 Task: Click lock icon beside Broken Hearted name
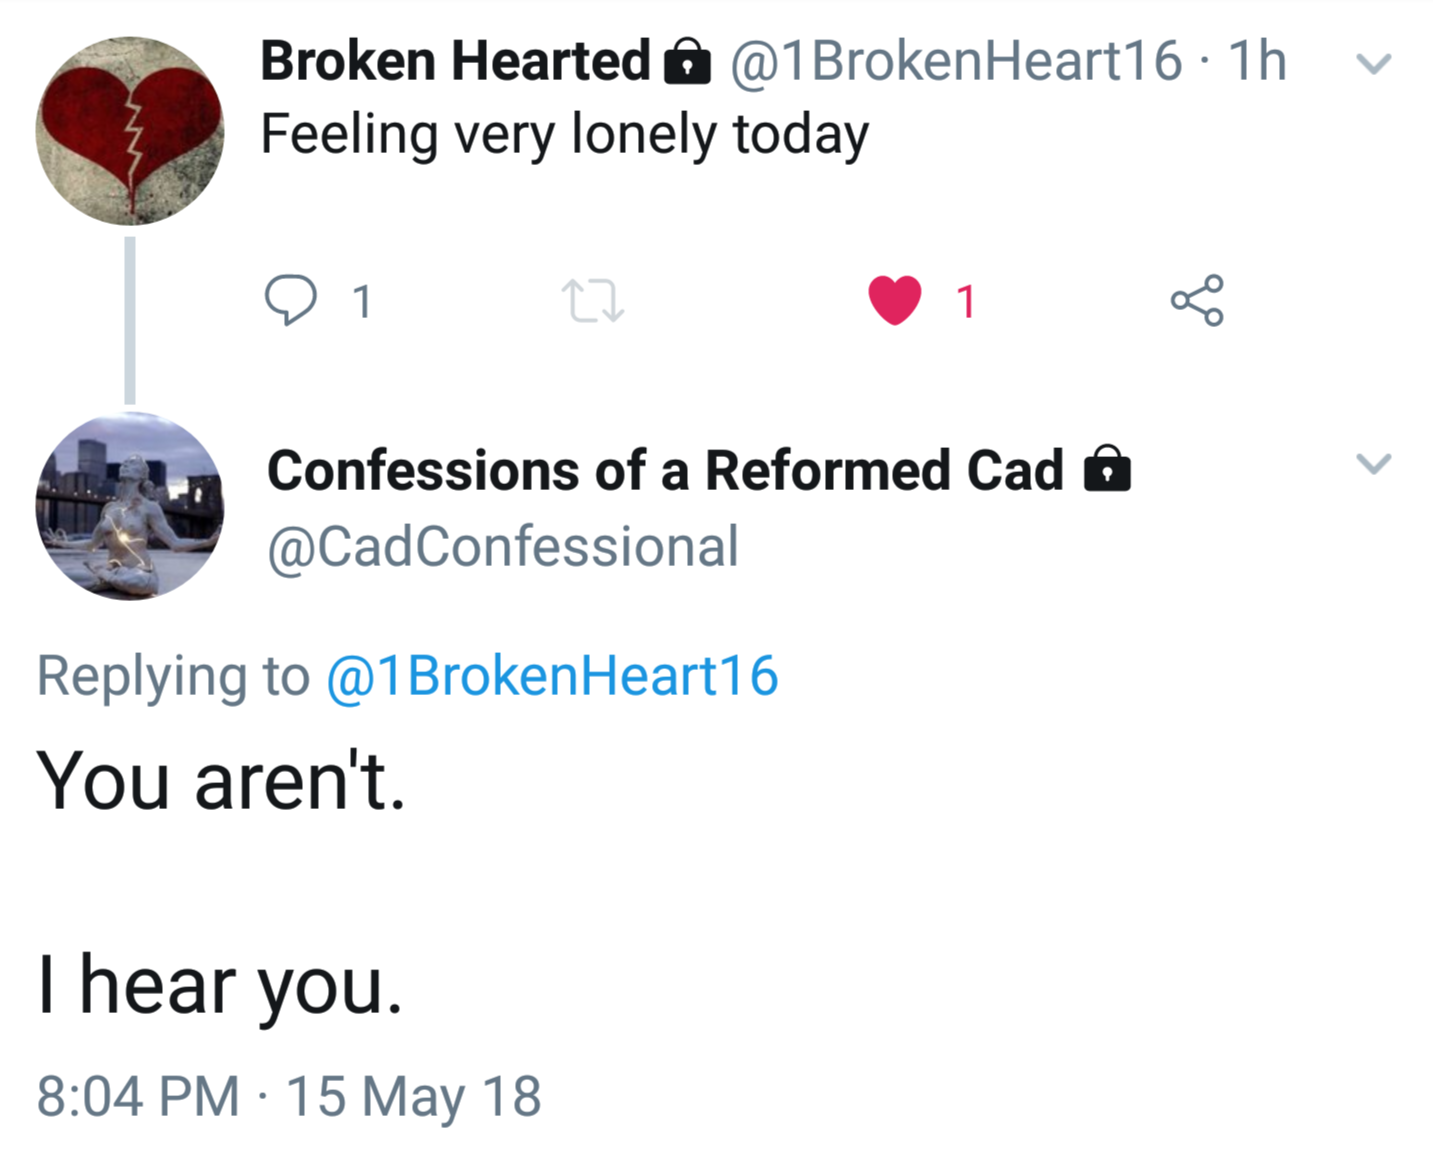(x=688, y=62)
